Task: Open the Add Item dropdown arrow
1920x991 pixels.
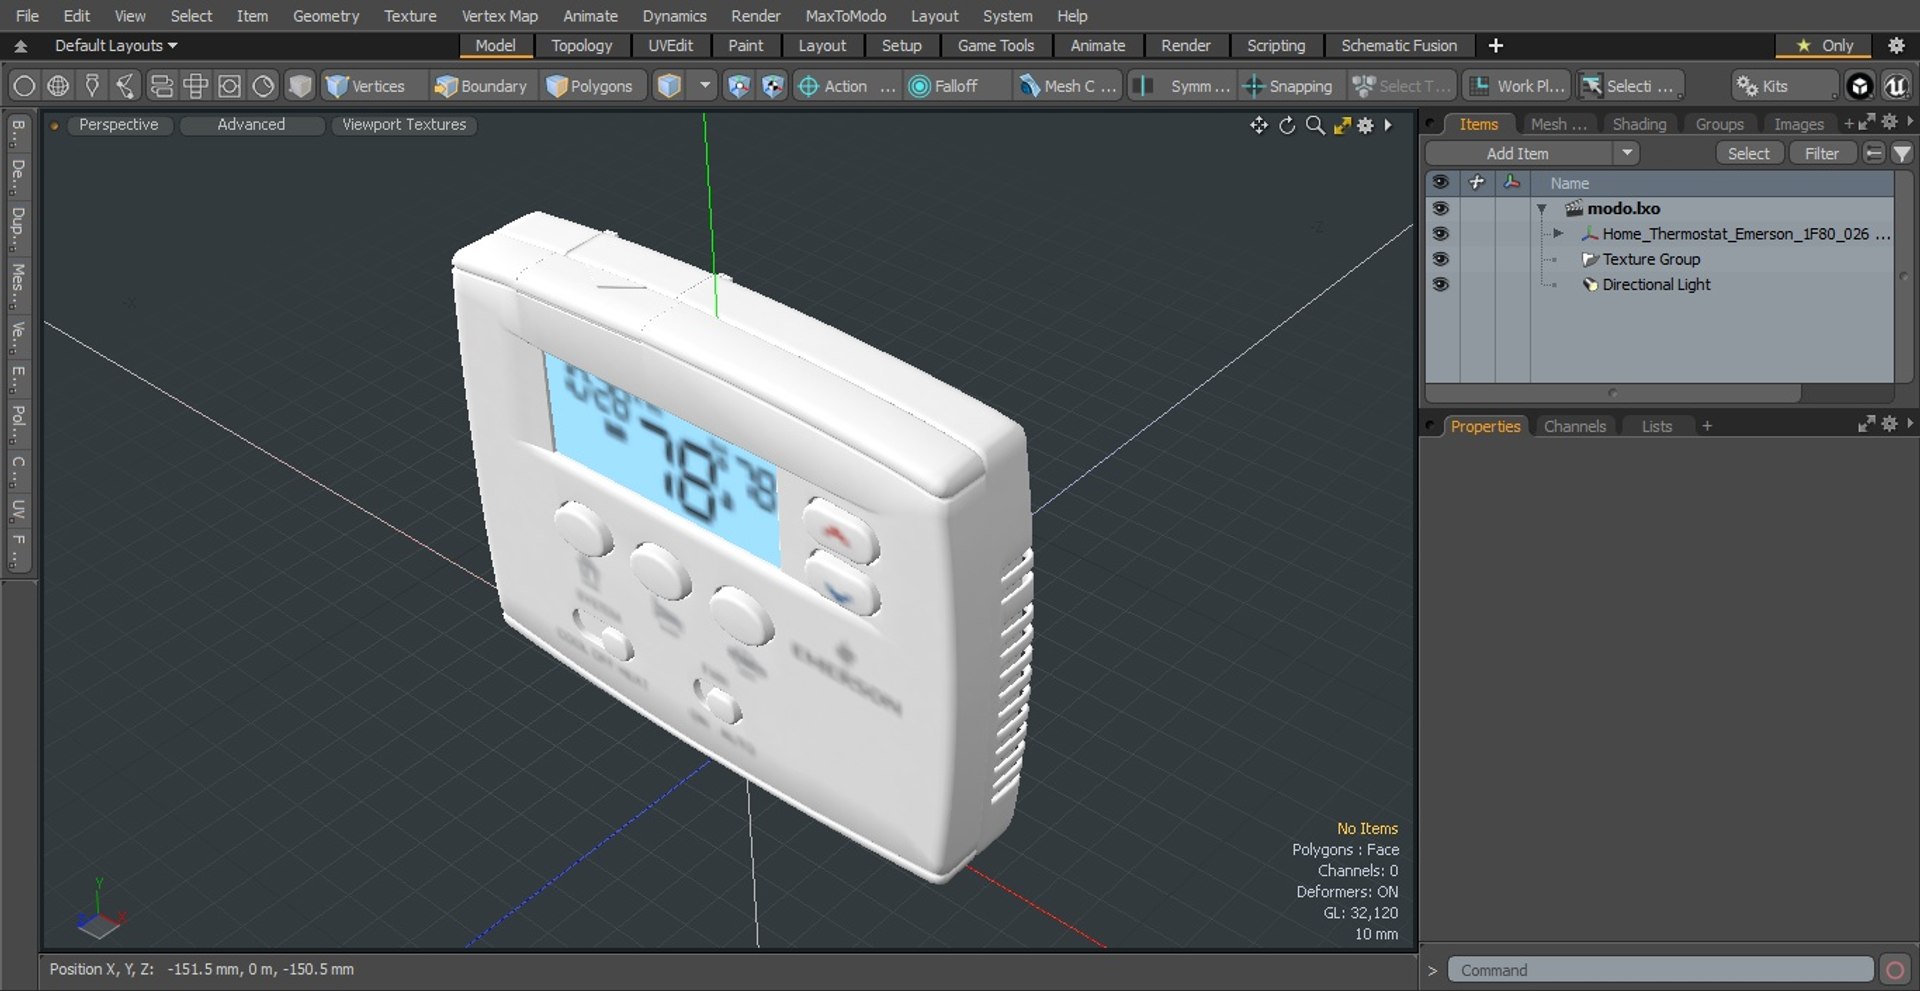Action: (1627, 153)
